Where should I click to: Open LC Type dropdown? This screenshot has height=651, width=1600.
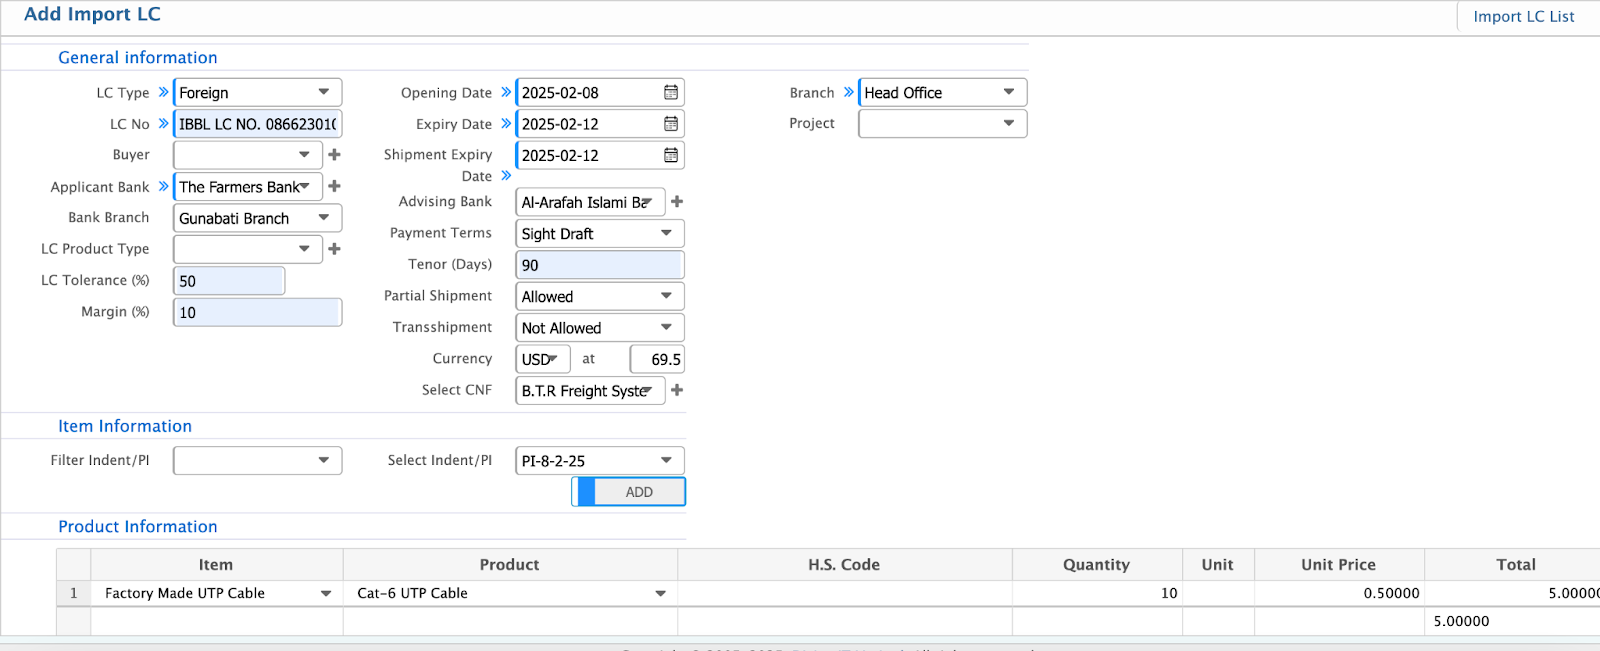[x=258, y=92]
